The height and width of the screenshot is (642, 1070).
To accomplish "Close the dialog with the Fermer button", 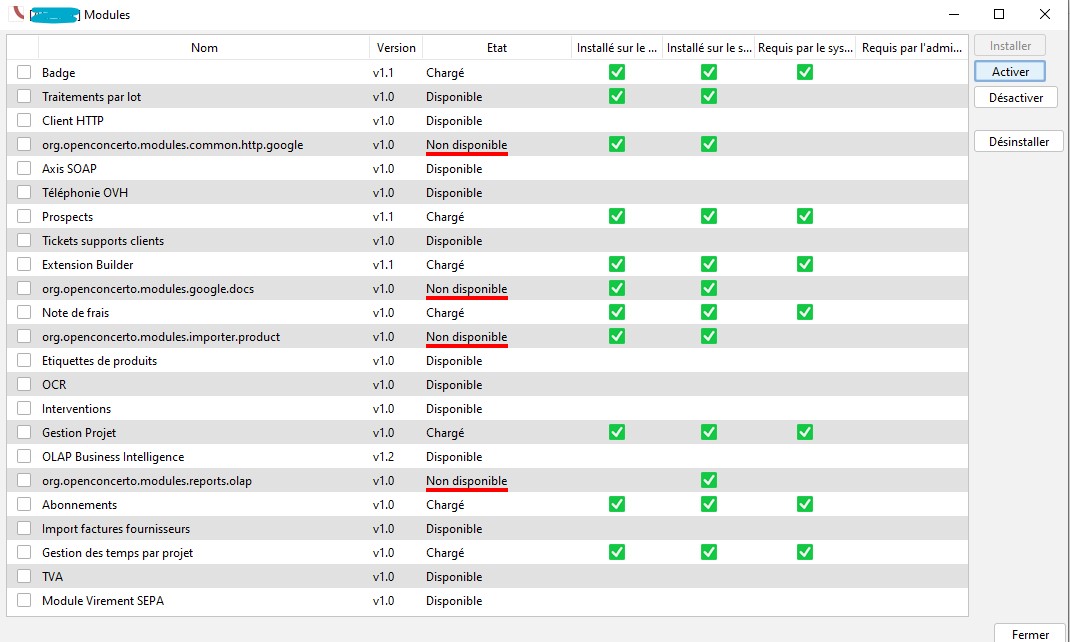I will (1030, 633).
